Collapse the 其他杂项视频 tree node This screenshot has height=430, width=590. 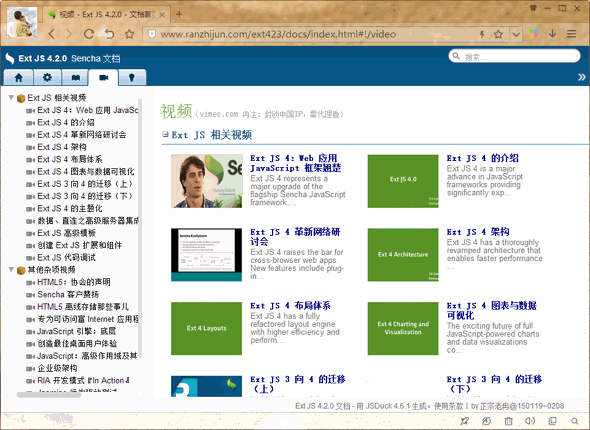(x=11, y=269)
